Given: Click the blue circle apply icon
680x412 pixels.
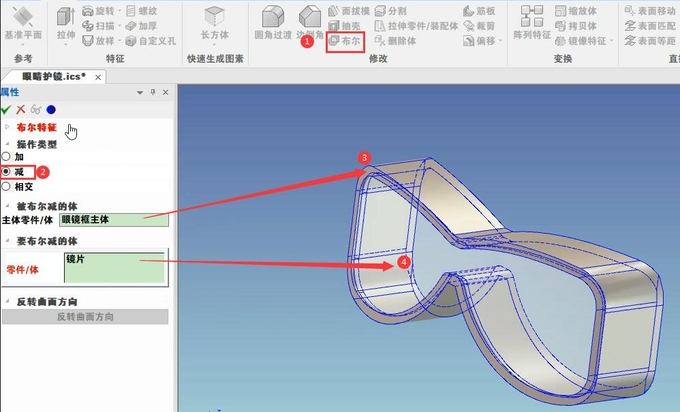Looking at the screenshot, I should point(51,110).
